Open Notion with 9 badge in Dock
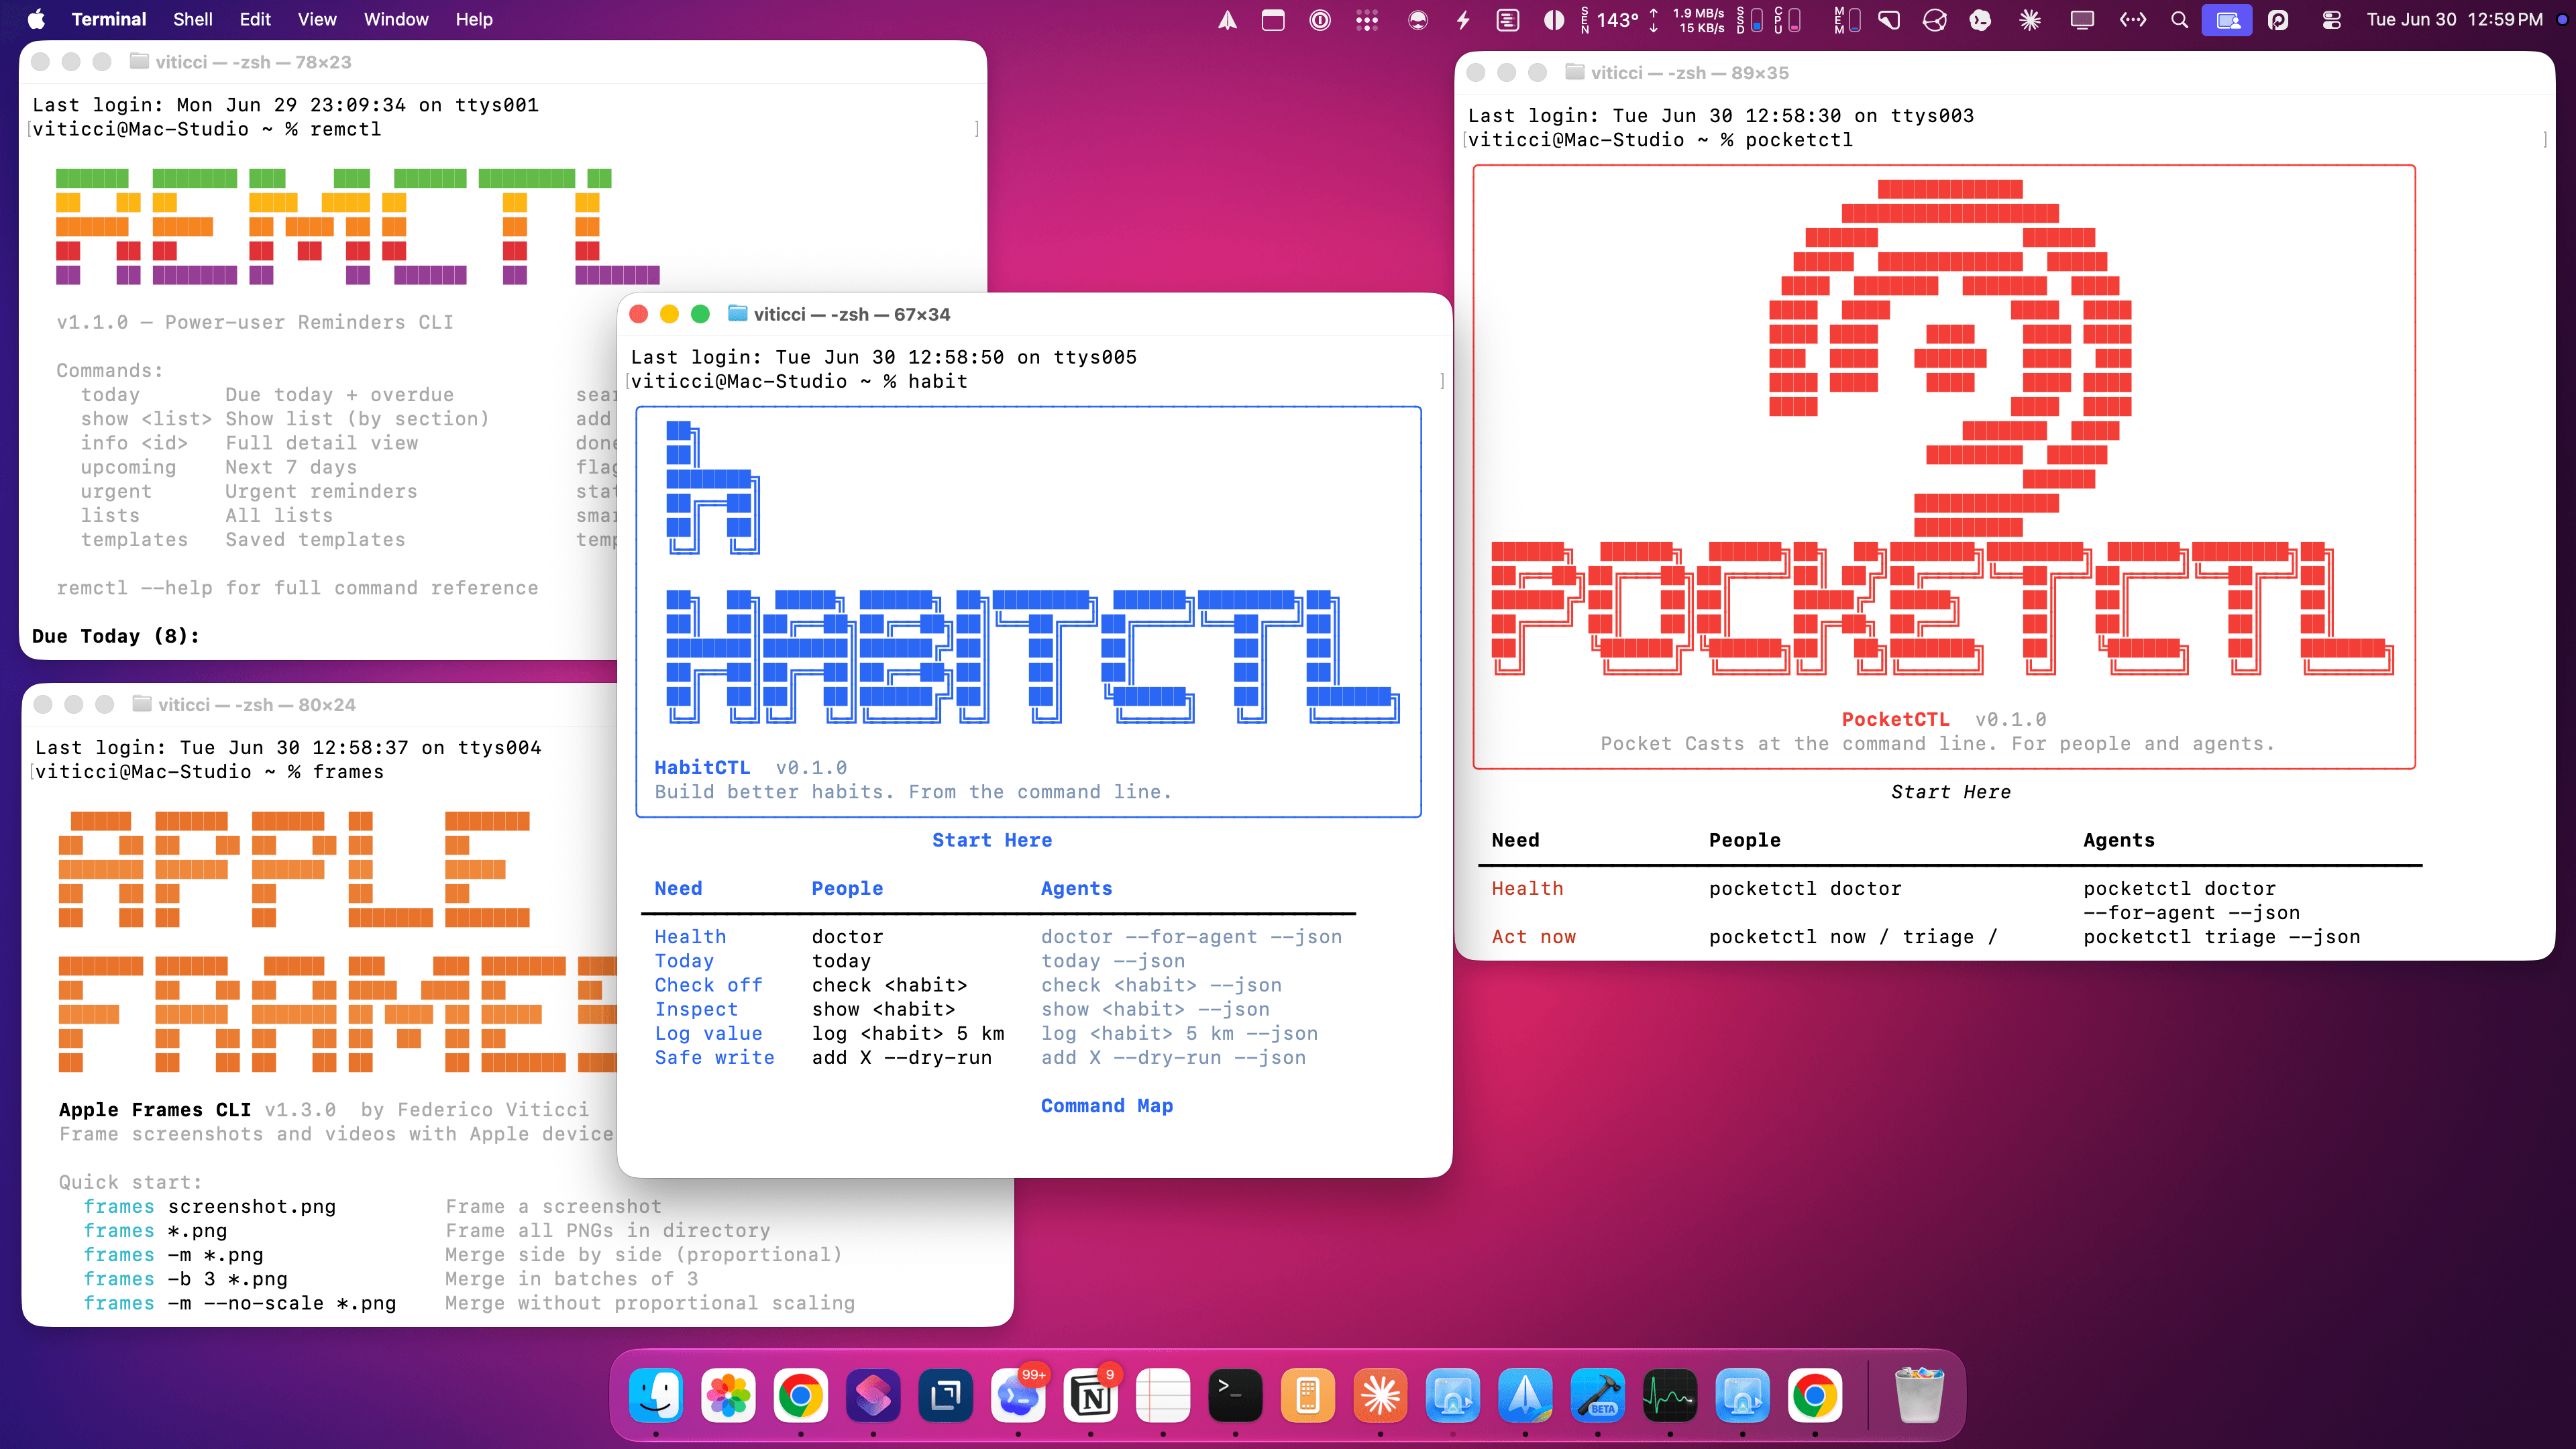Image resolution: width=2576 pixels, height=1449 pixels. (x=1091, y=1394)
